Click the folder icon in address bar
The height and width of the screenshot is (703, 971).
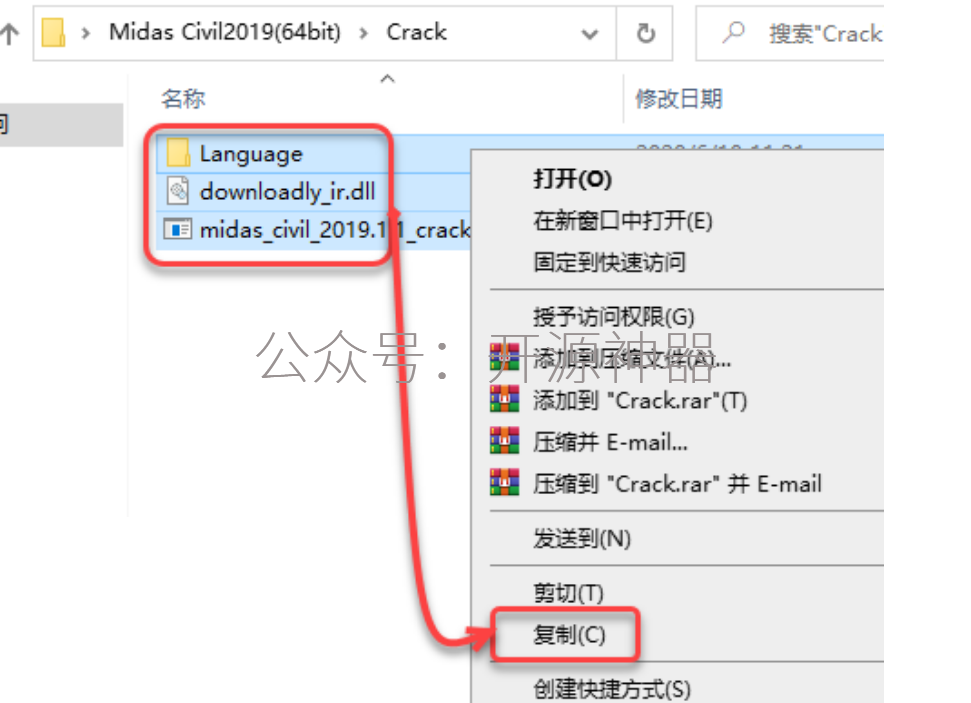pos(53,33)
